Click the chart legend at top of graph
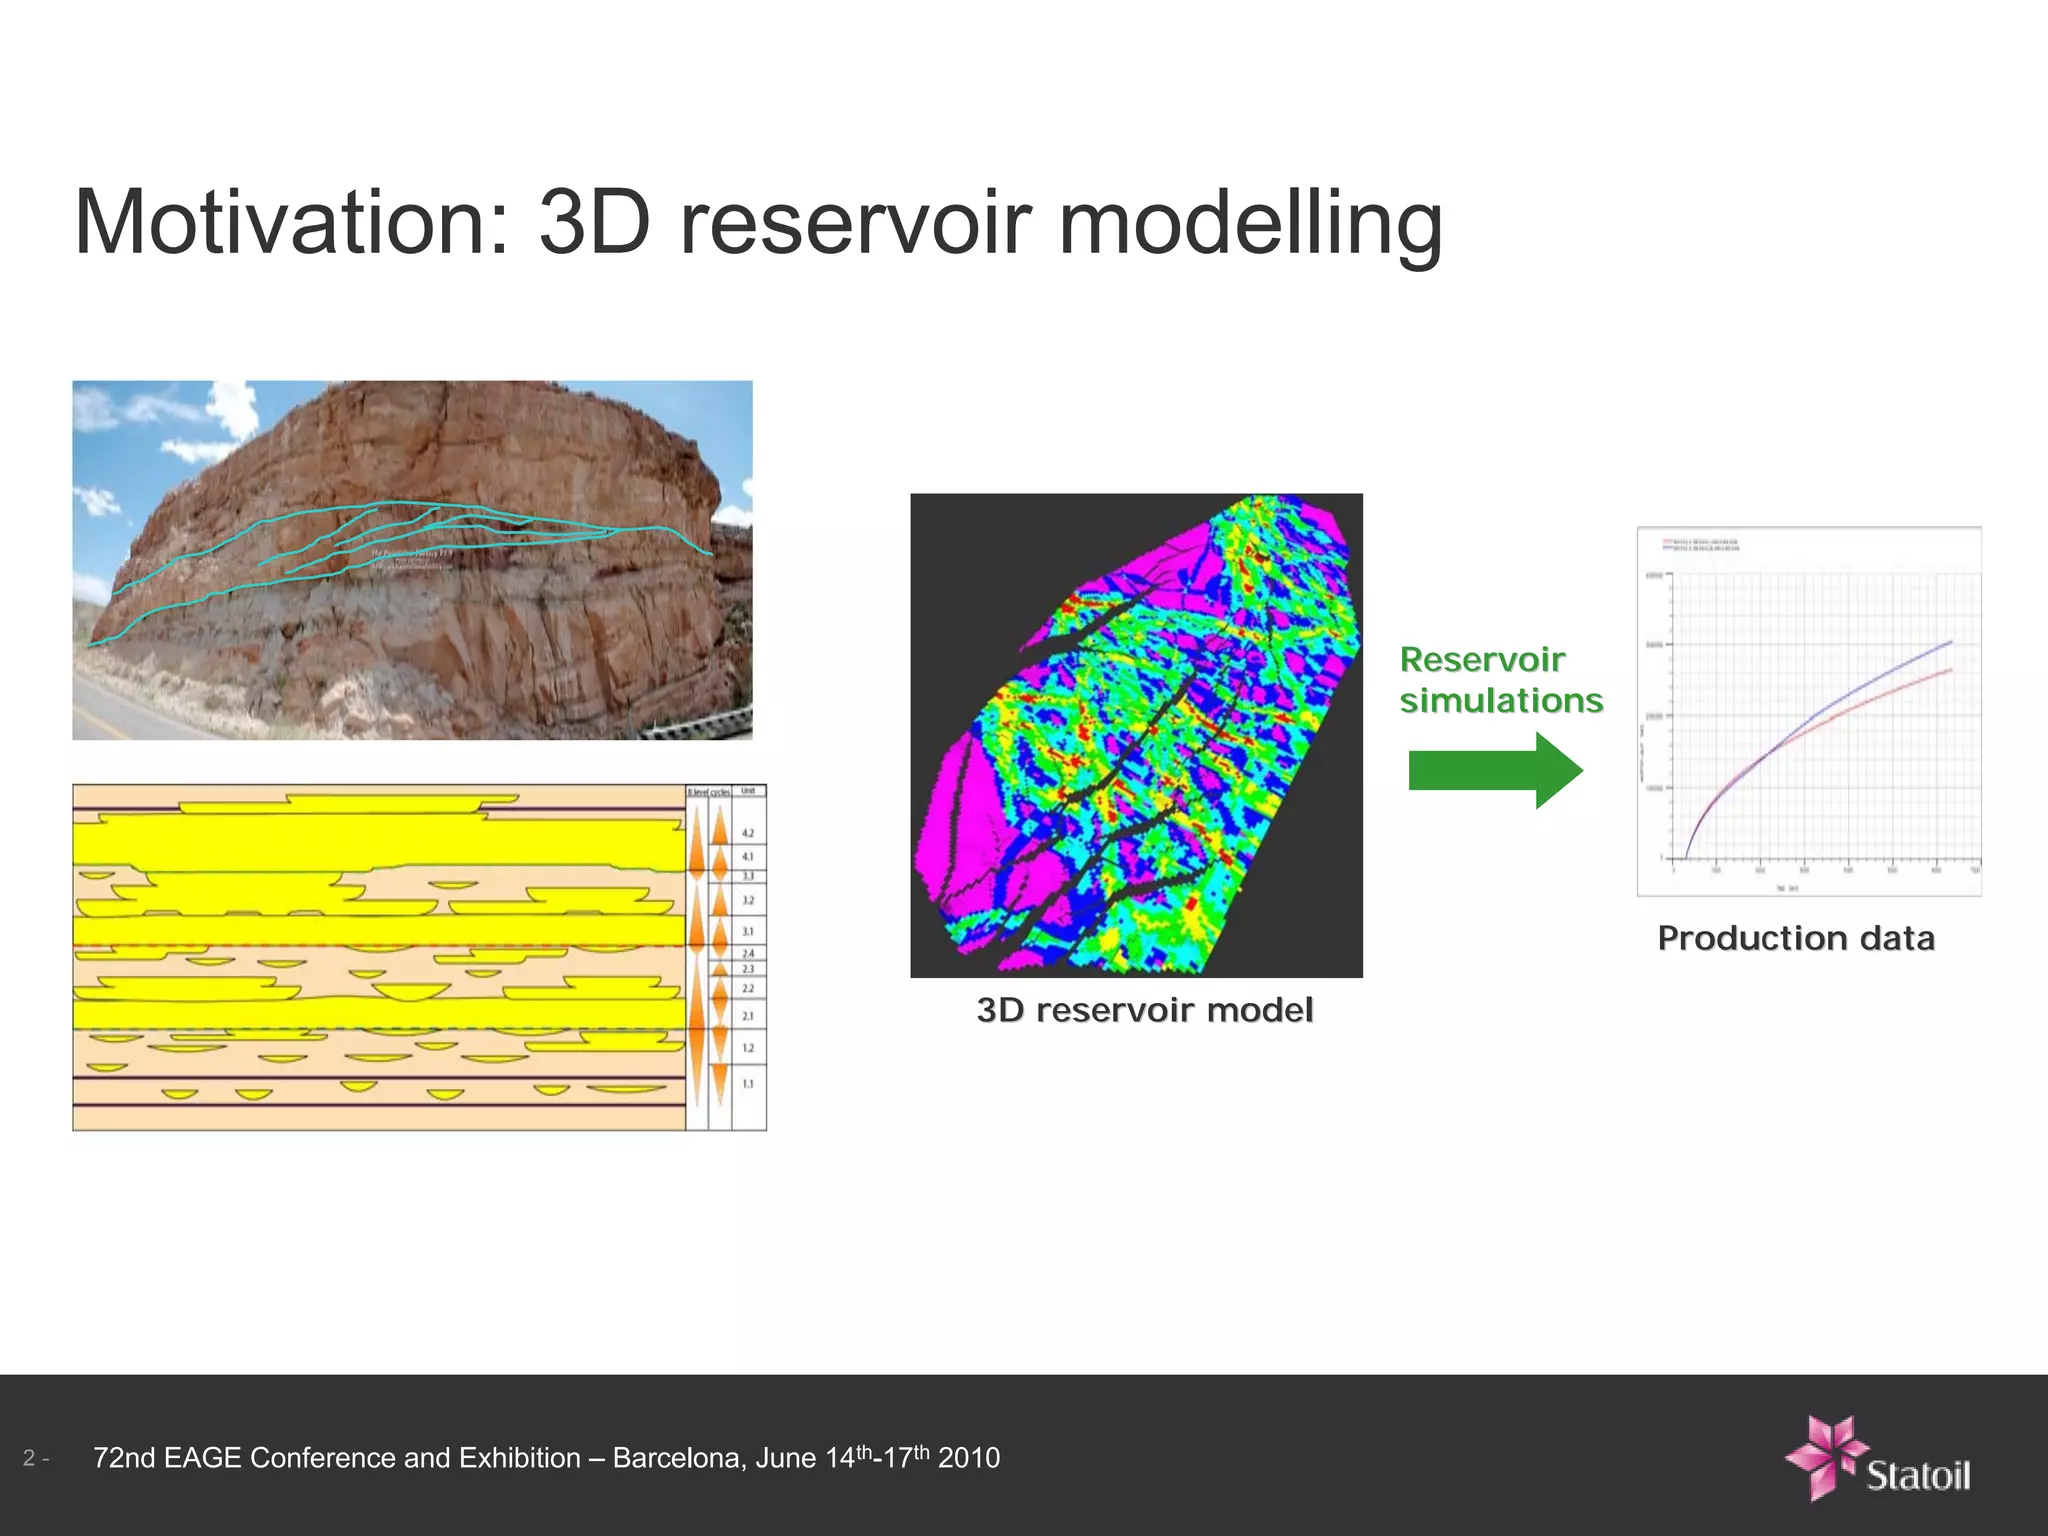The width and height of the screenshot is (2048, 1536). [x=1700, y=544]
